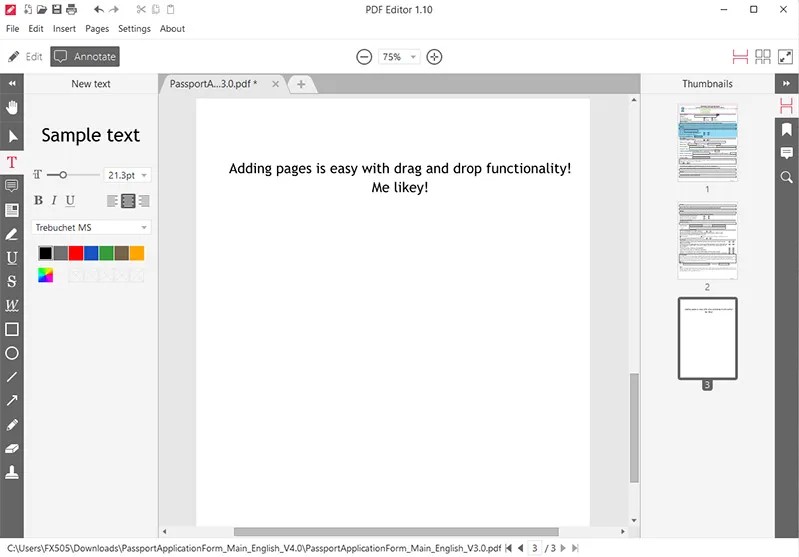Open the Settings menu

(134, 29)
